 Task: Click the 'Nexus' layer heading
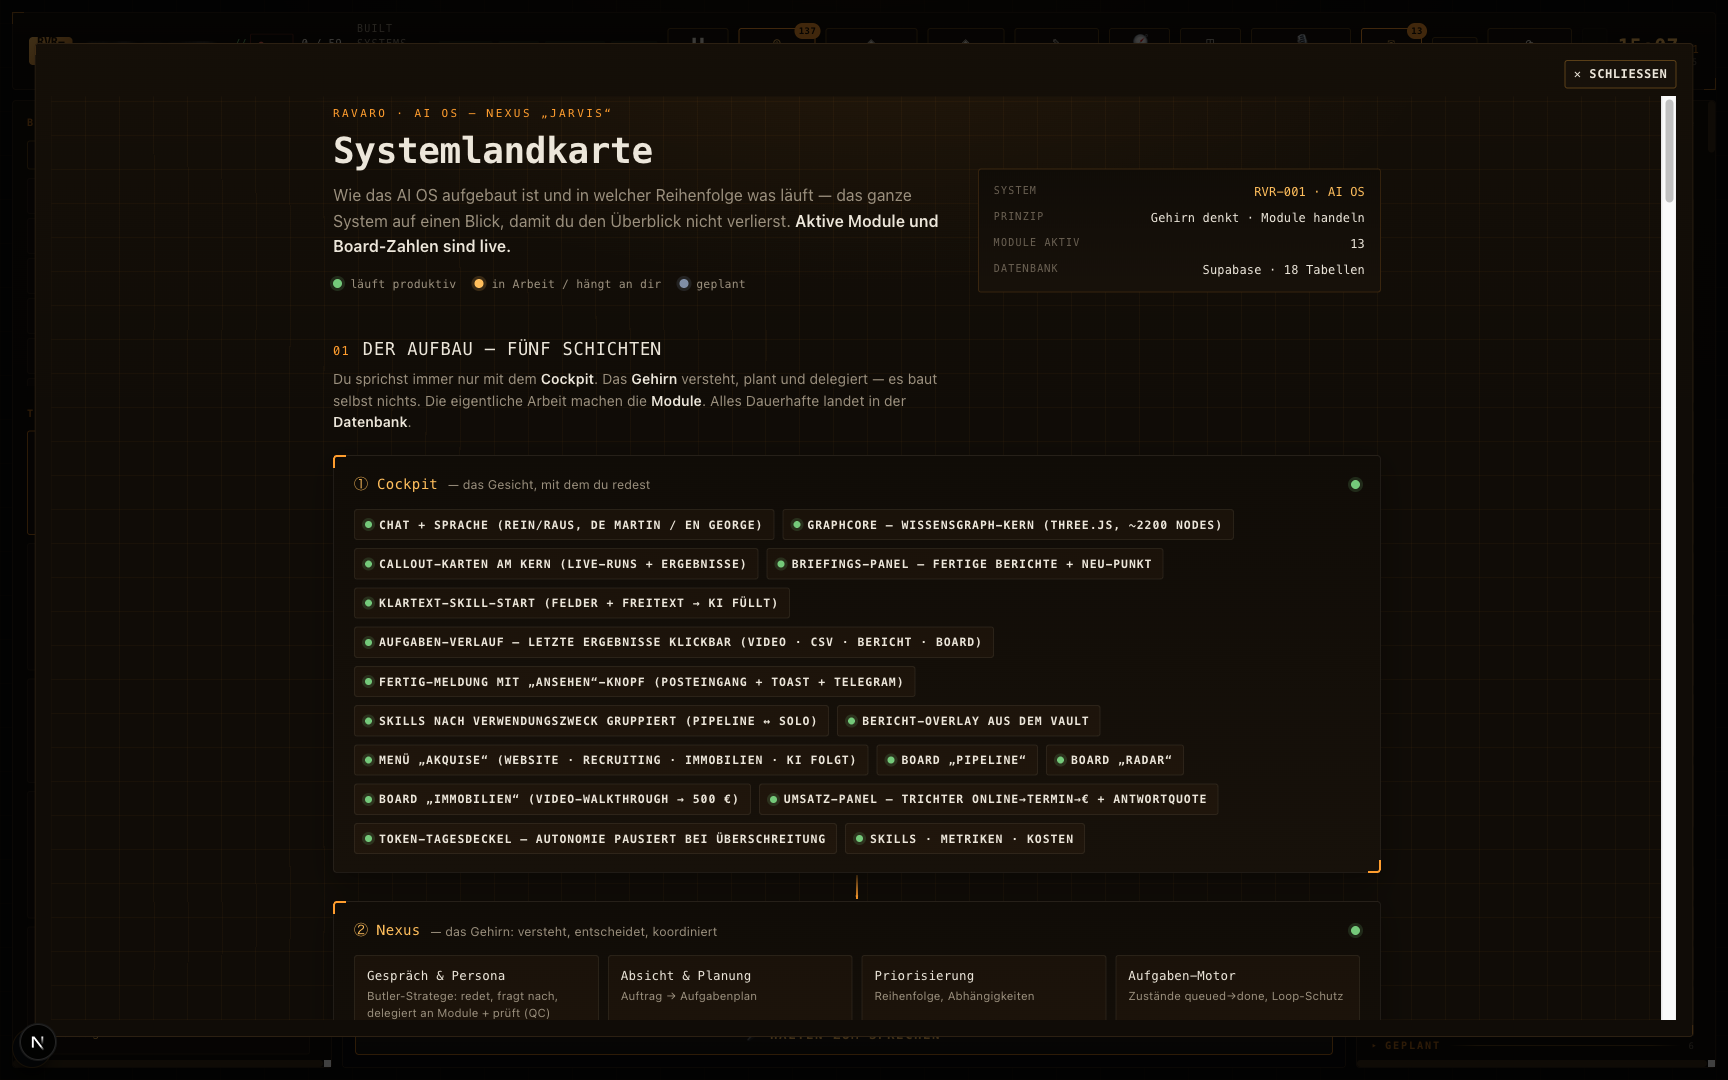pos(398,930)
